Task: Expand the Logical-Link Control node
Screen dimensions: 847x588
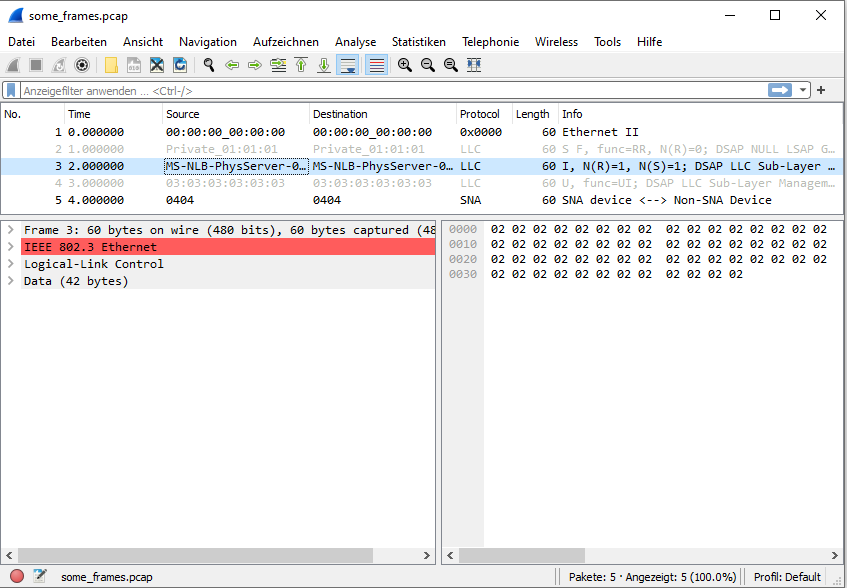Action: [10, 264]
